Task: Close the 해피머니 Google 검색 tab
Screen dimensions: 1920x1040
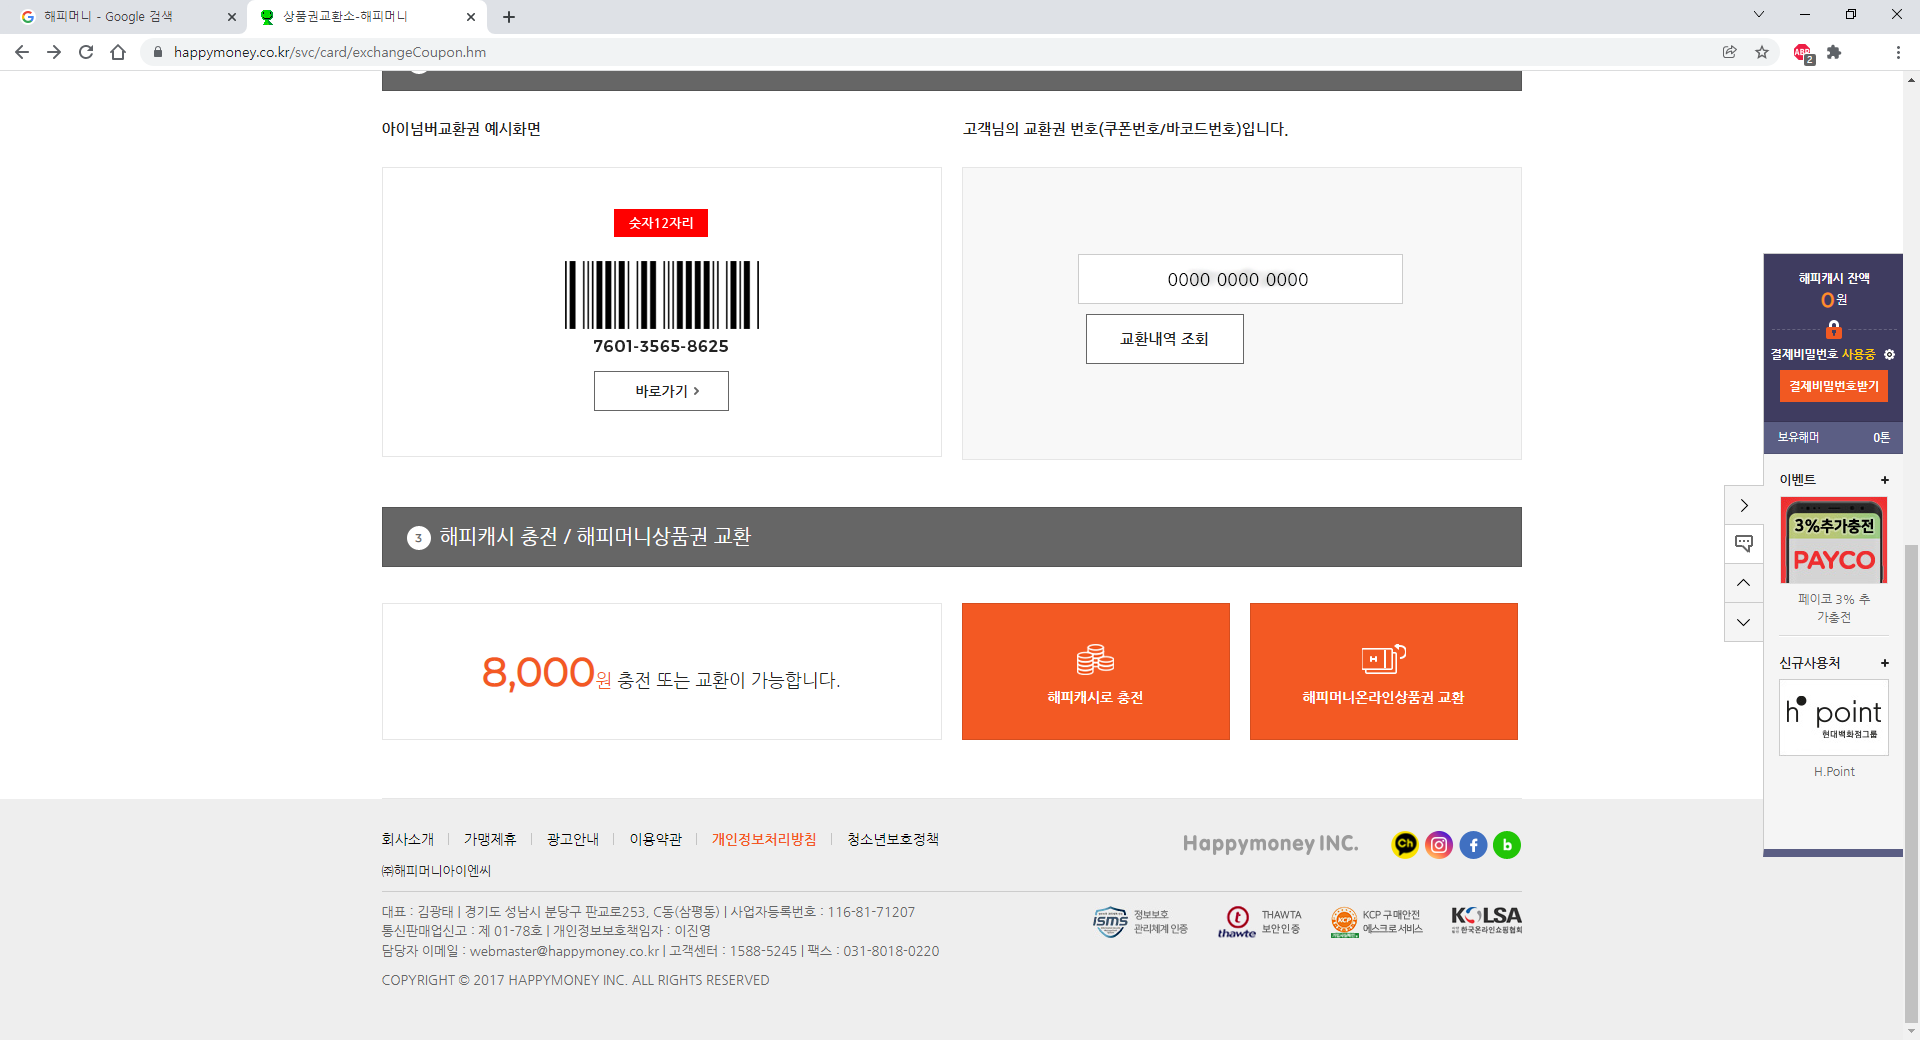Action: (x=232, y=17)
